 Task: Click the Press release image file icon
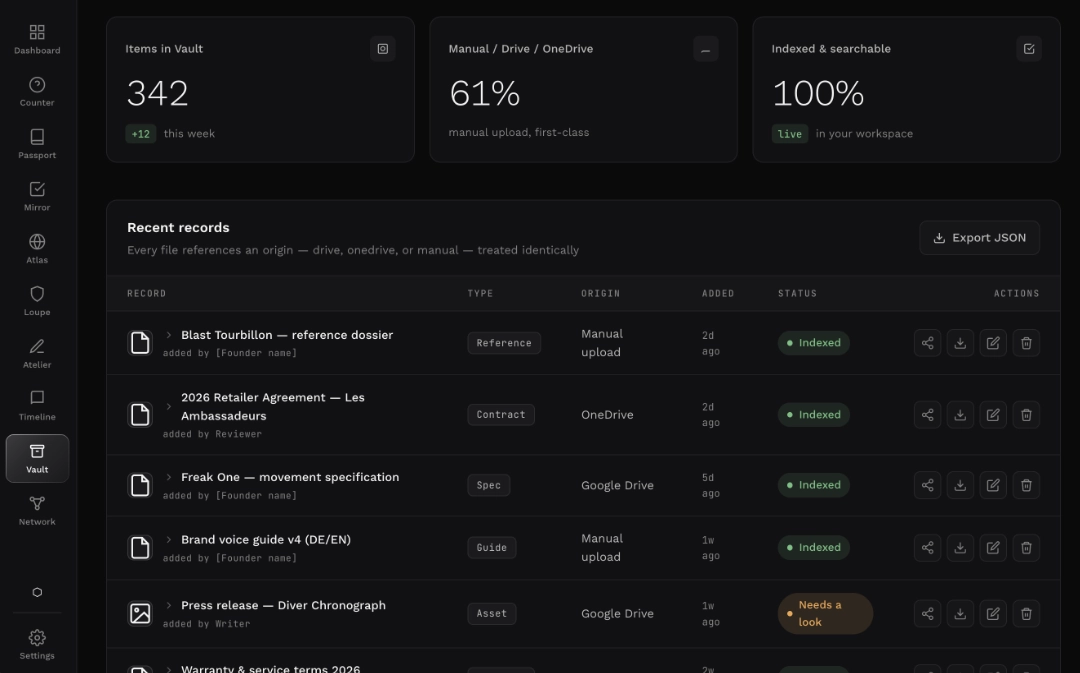[140, 614]
